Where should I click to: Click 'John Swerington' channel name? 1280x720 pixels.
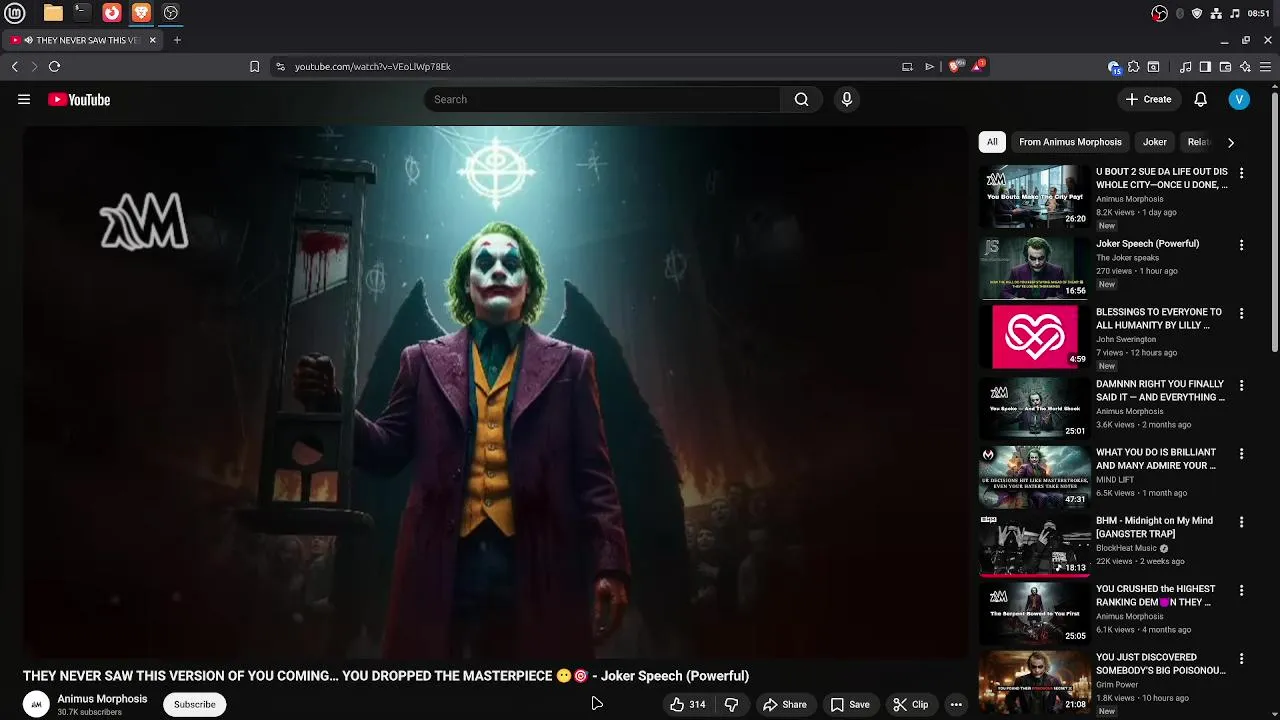click(1126, 339)
